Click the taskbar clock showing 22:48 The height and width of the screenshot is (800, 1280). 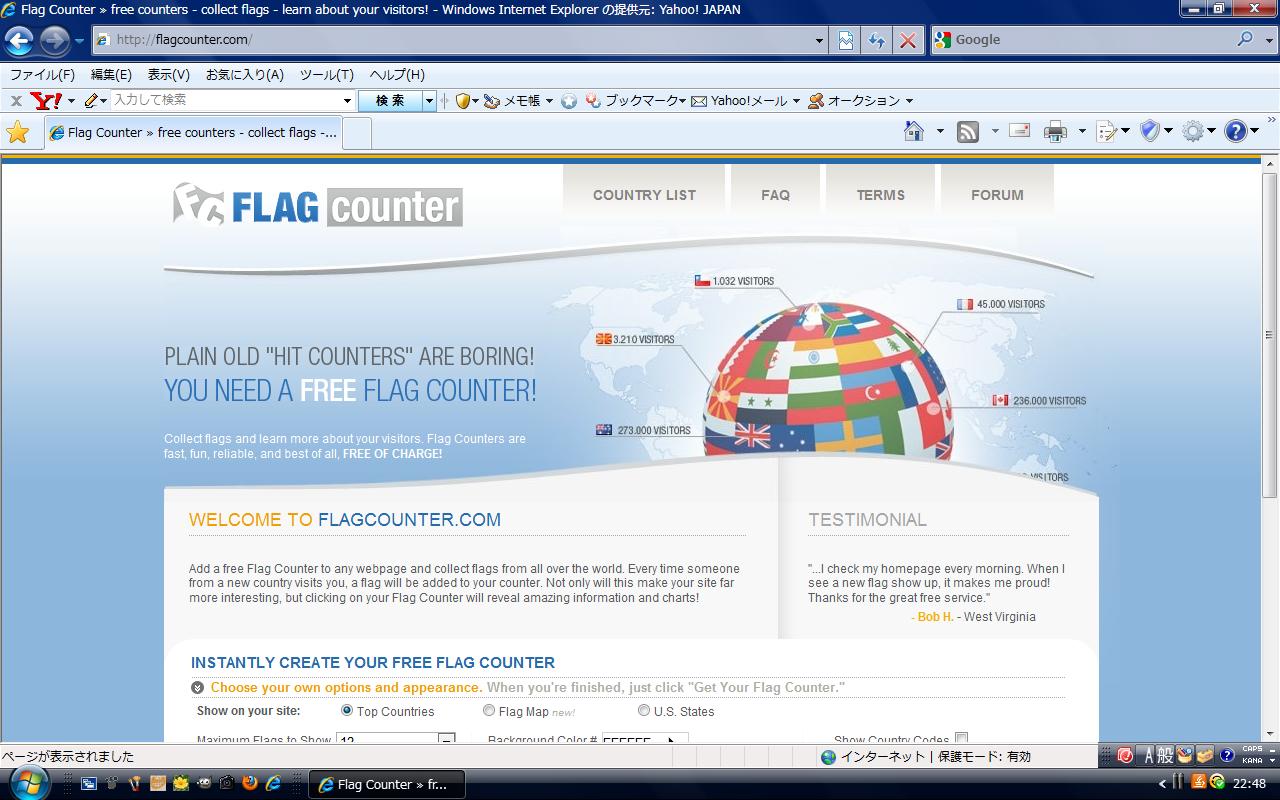[1249, 784]
